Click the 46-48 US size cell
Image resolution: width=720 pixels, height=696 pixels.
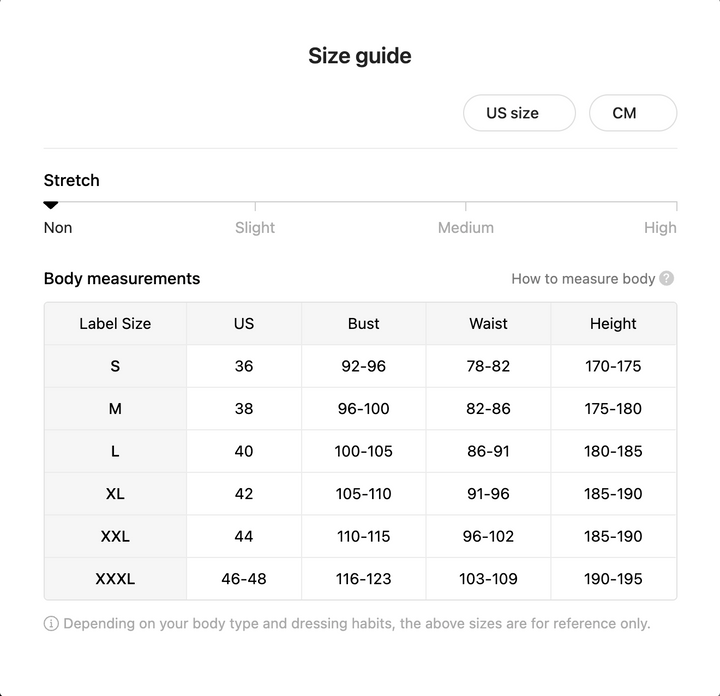tap(244, 579)
